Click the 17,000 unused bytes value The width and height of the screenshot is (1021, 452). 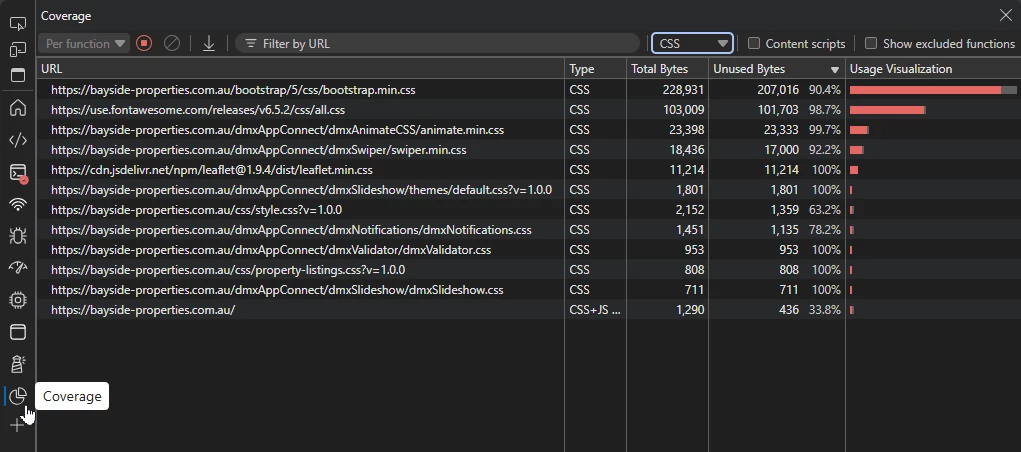pos(781,150)
